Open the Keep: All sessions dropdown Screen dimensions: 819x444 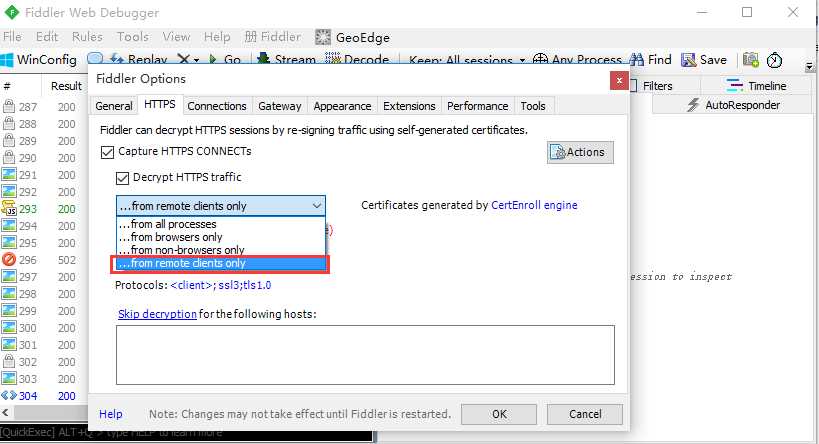click(467, 60)
